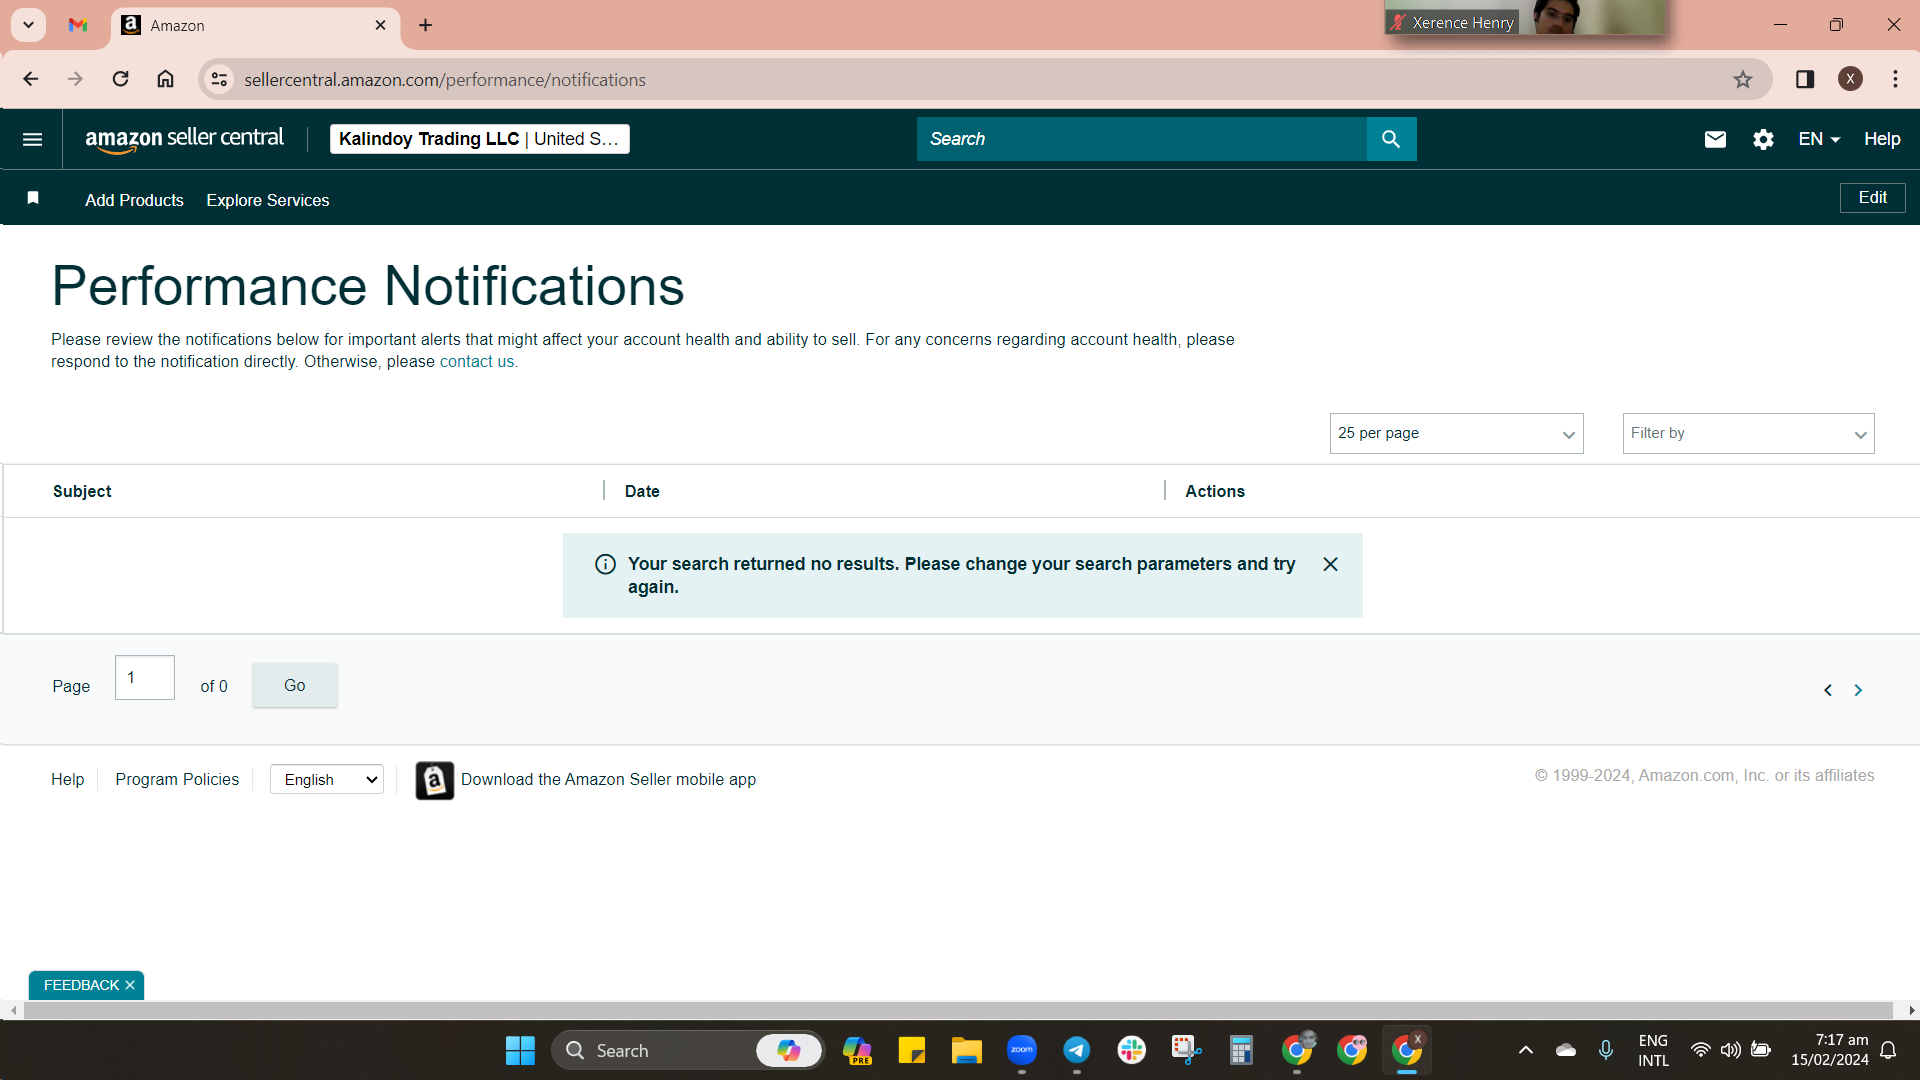The width and height of the screenshot is (1920, 1080).
Task: Open File Explorer from the taskbar
Action: (966, 1050)
